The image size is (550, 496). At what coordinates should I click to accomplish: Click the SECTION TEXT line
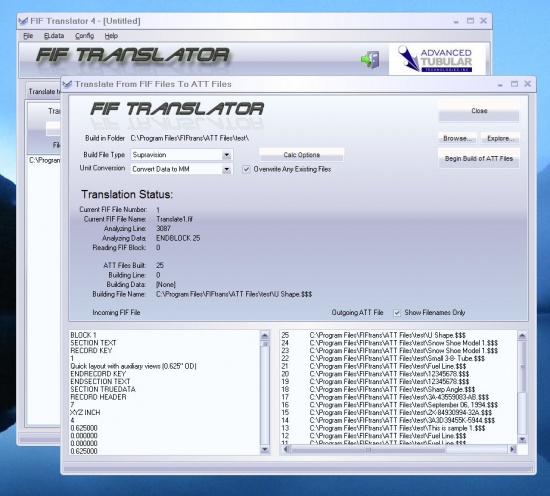(93, 343)
